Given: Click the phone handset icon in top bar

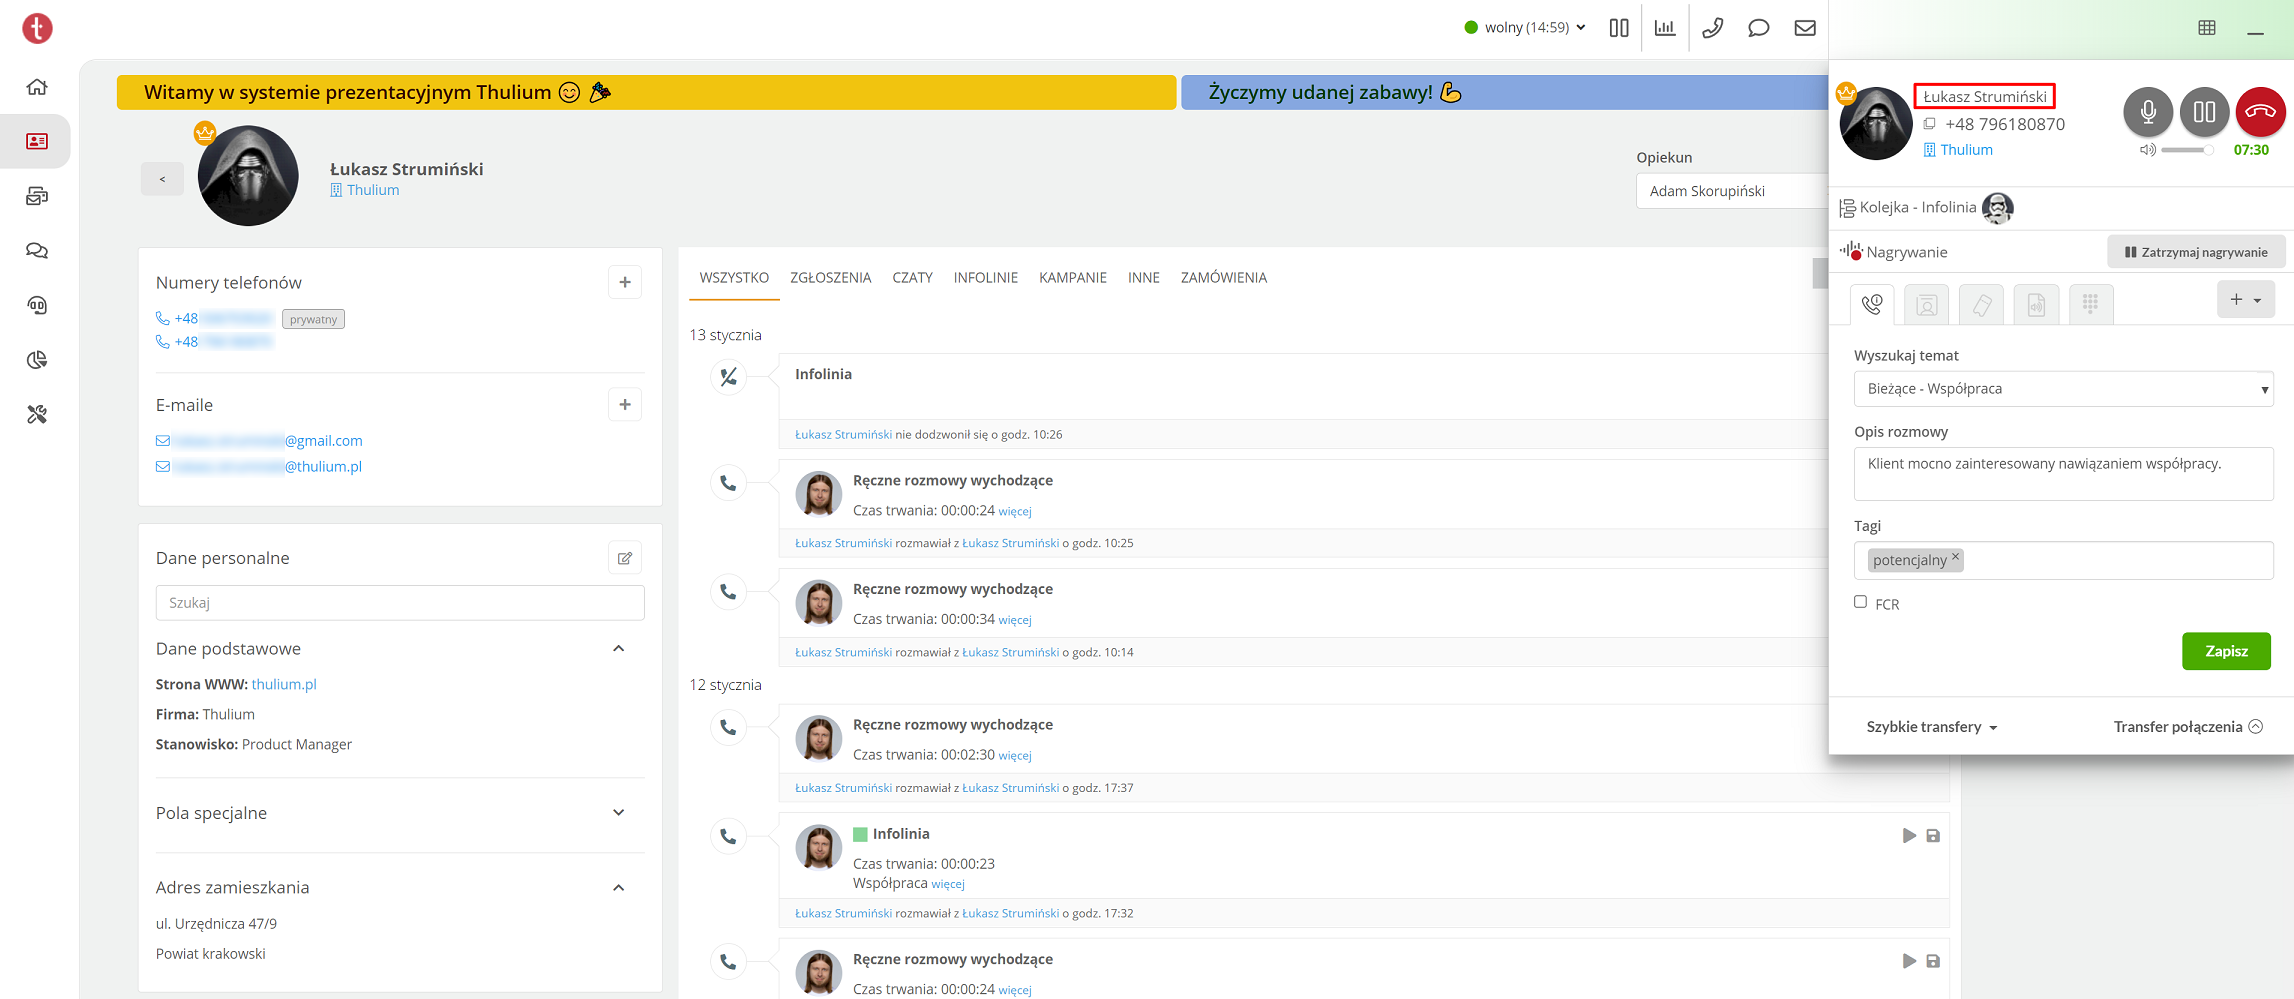Looking at the screenshot, I should click(x=1712, y=28).
